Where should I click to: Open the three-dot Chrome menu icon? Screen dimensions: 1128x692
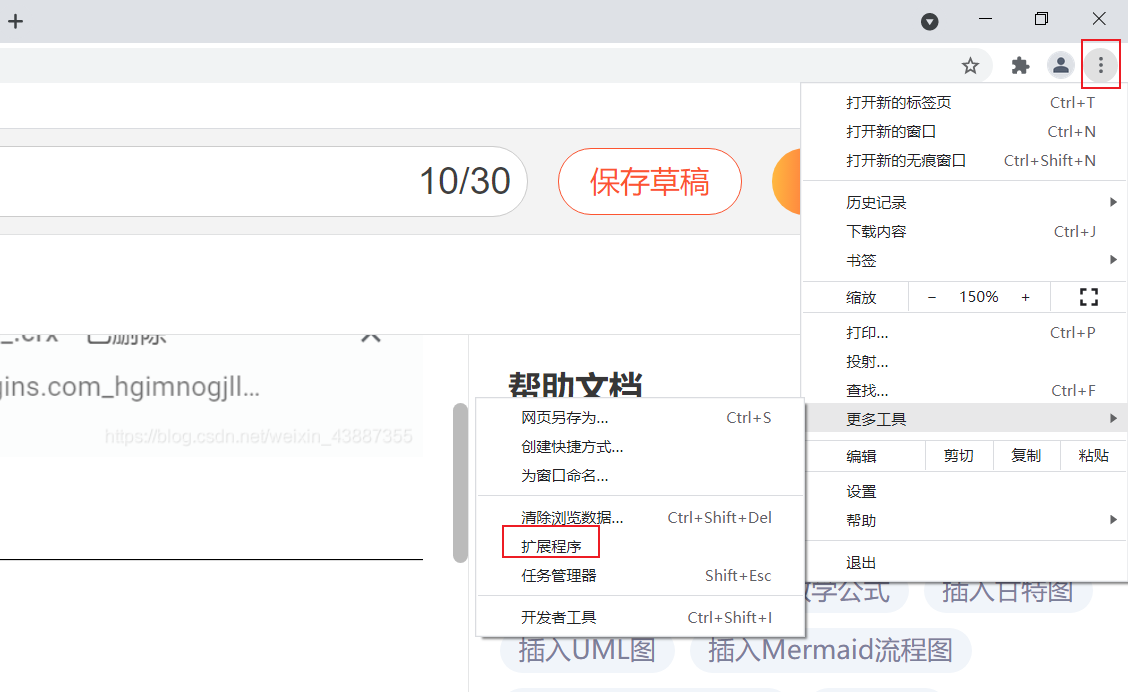click(1101, 65)
